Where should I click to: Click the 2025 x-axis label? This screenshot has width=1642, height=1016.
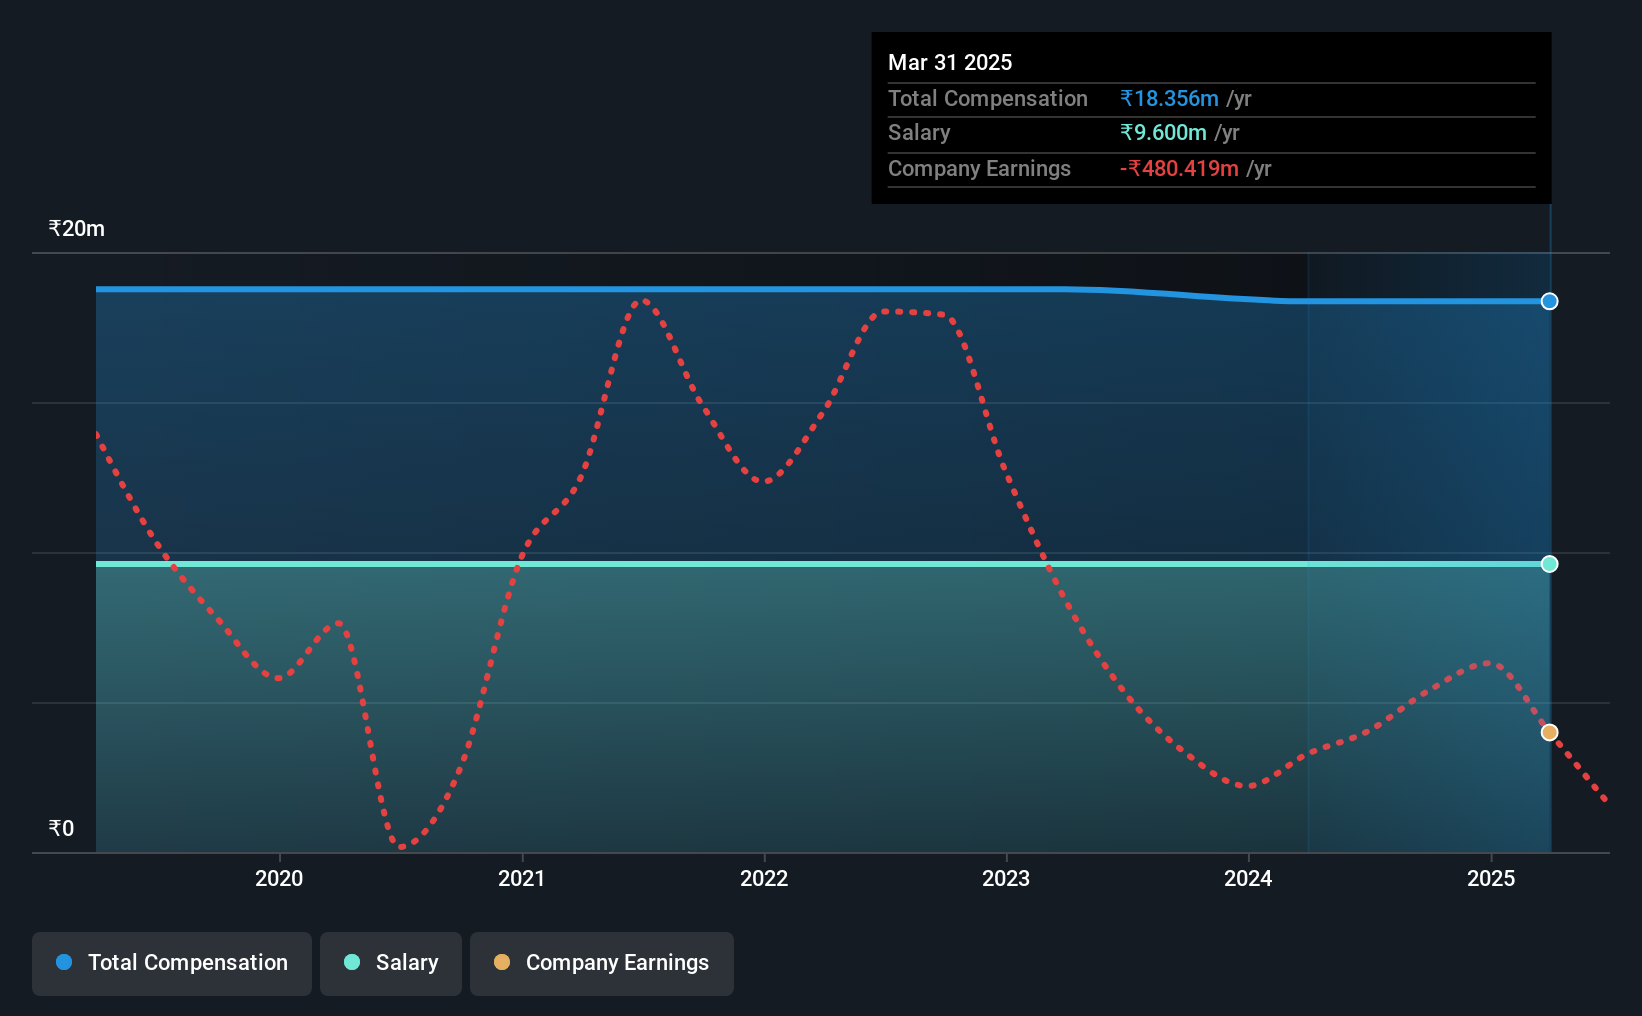click(x=1491, y=878)
